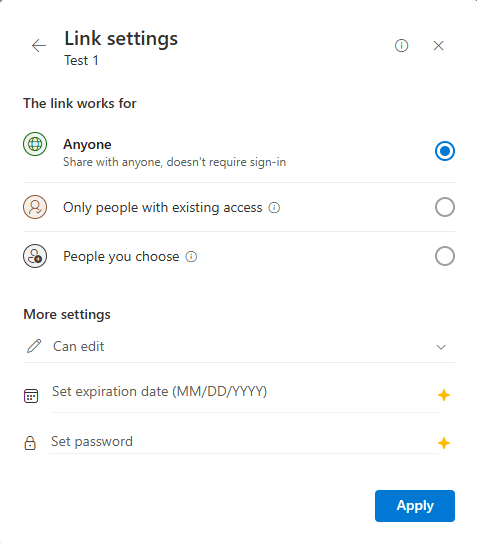This screenshot has height=543, width=477.
Task: Open the Can edit chevron arrow
Action: click(x=441, y=347)
